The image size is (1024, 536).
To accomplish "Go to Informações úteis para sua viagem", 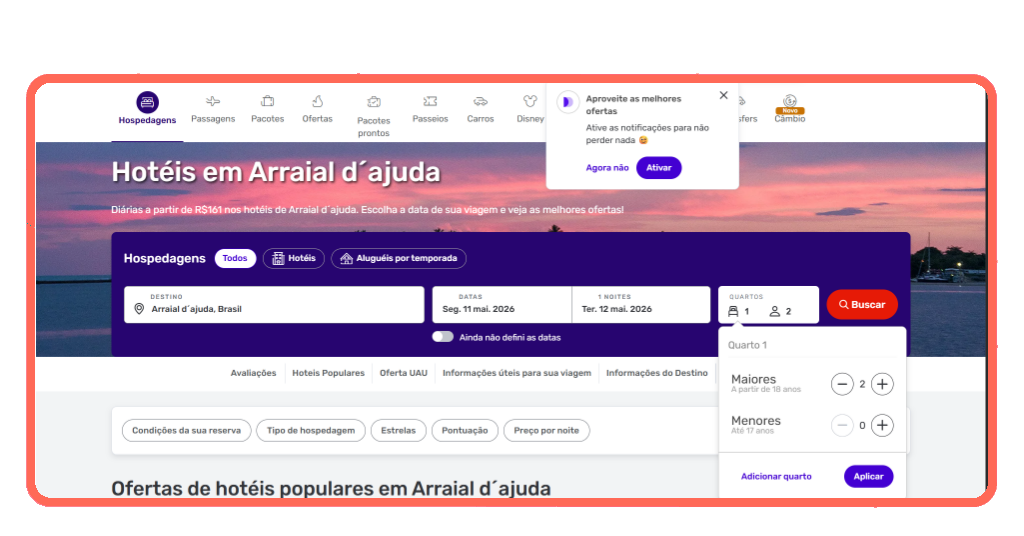I will (x=517, y=373).
